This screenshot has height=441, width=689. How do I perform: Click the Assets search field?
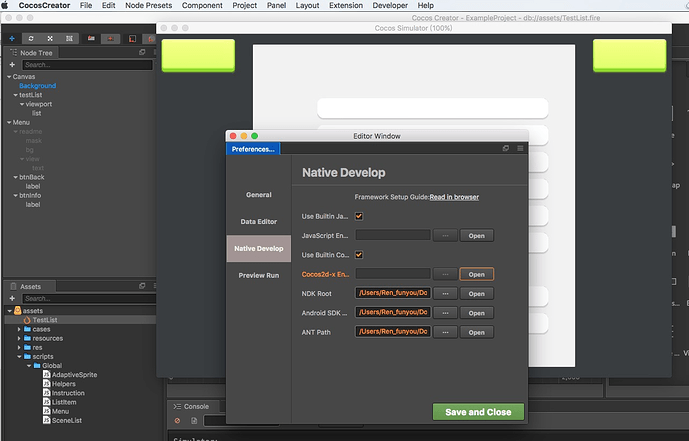pos(89,298)
